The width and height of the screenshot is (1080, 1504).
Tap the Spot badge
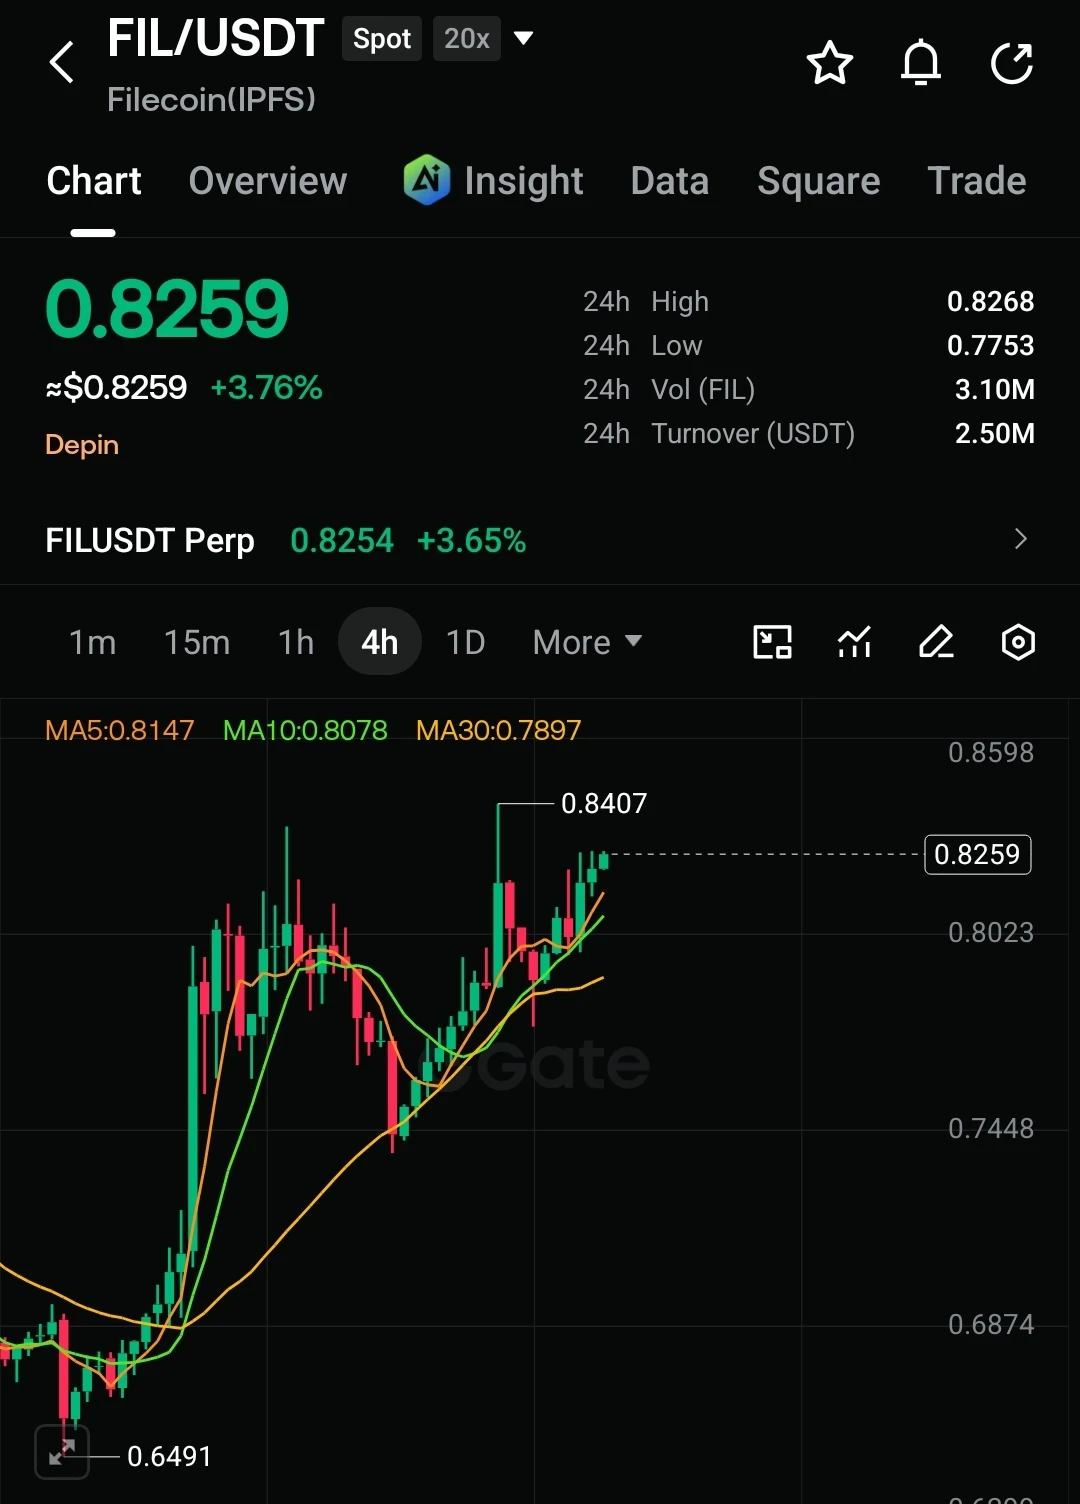[x=382, y=39]
